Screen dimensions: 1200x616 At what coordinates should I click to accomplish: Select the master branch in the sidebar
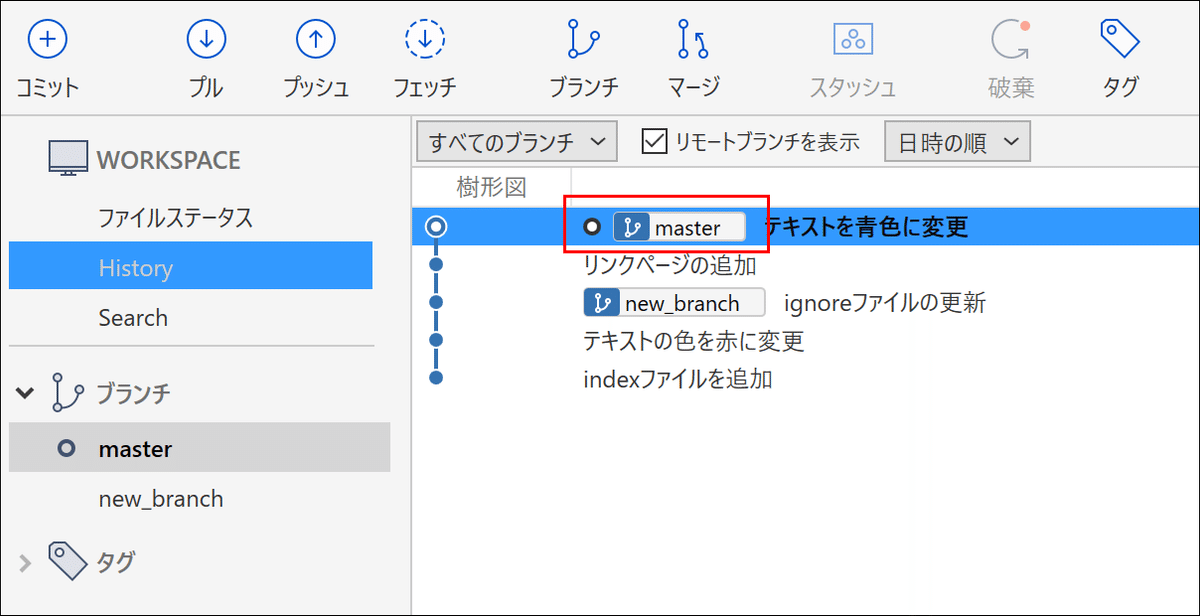[200, 448]
